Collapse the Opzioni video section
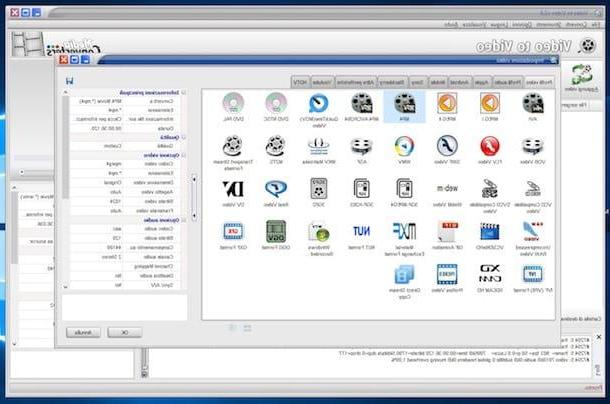The image size is (610, 404). click(x=183, y=155)
